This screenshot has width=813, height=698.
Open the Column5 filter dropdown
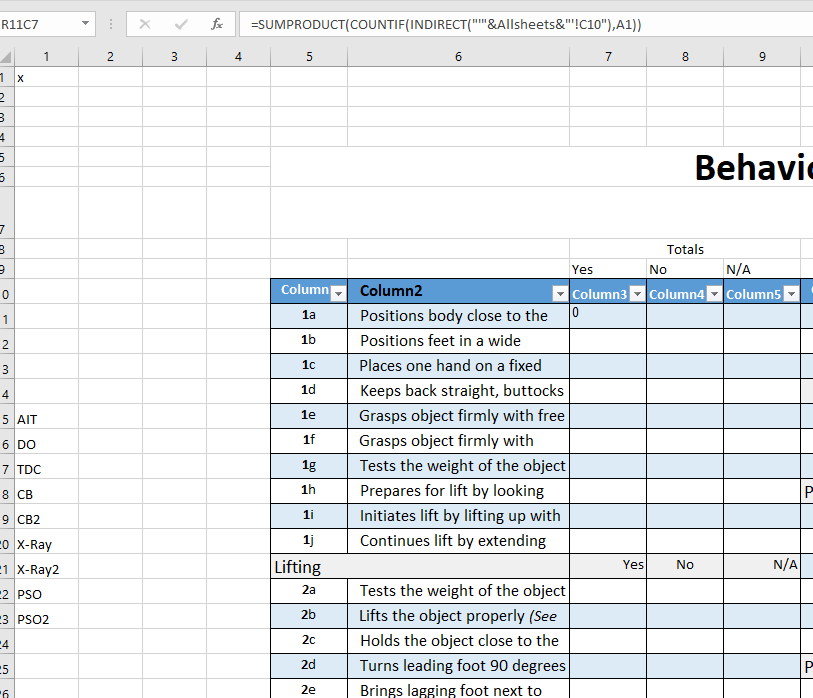(x=791, y=294)
